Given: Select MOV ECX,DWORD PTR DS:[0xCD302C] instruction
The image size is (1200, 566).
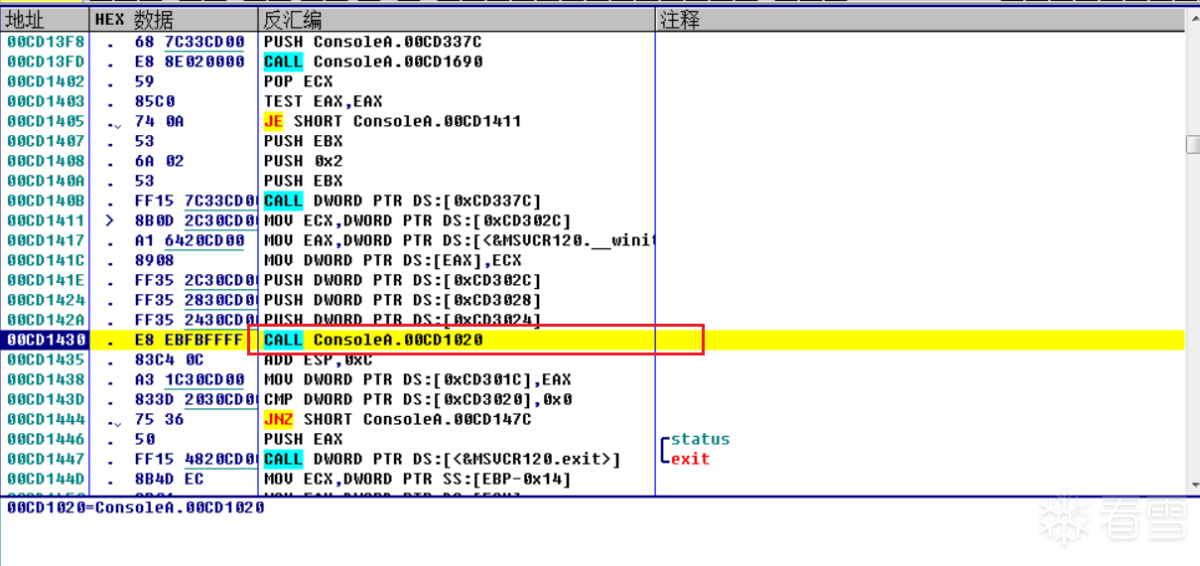Looking at the screenshot, I should coord(417,221).
